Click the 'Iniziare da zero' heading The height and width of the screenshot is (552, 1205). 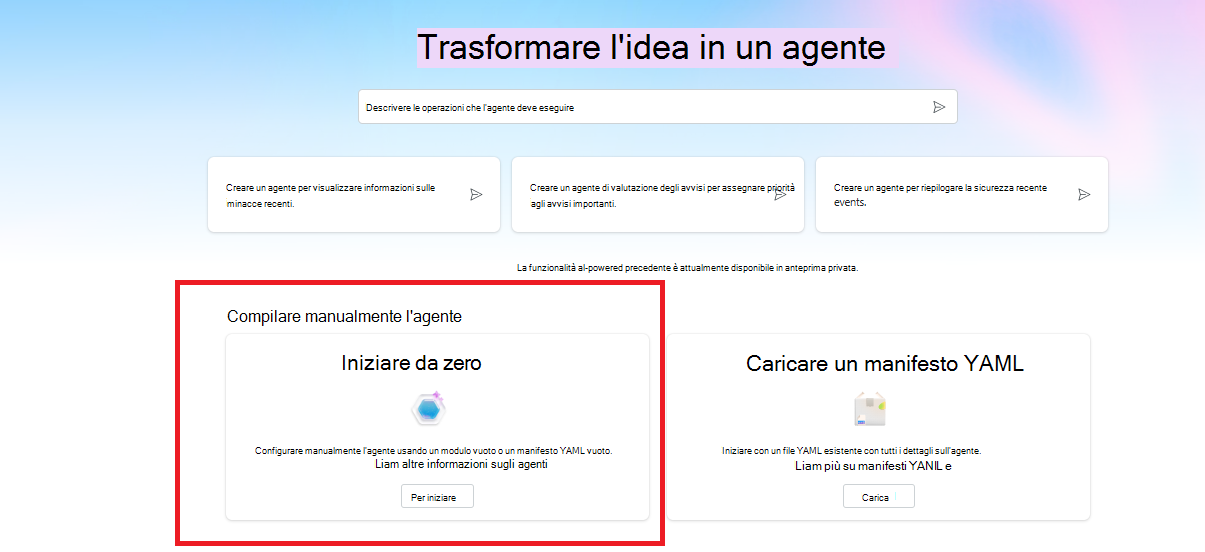[x=411, y=363]
